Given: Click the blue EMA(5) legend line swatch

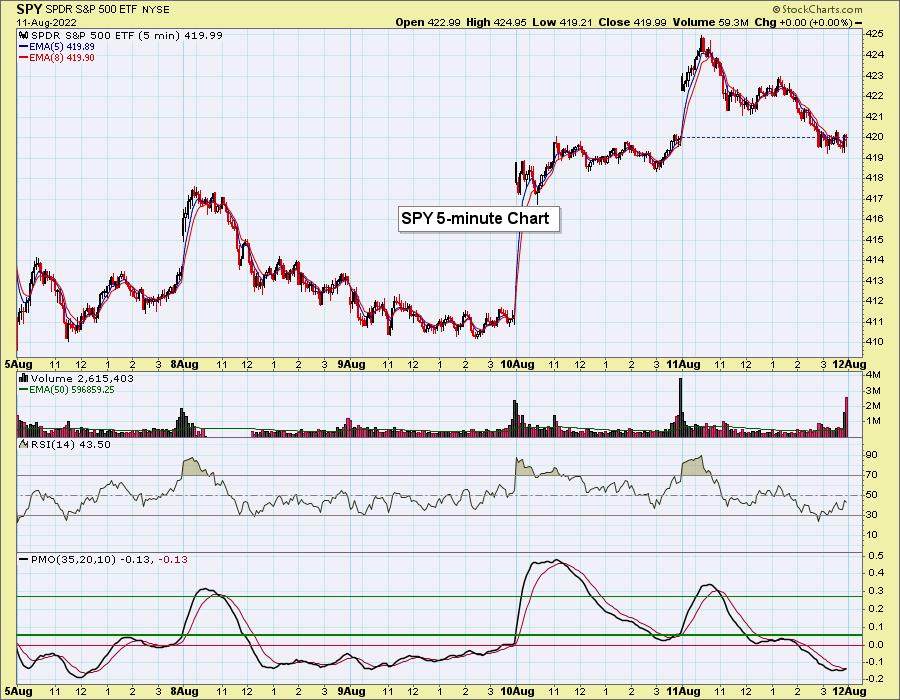Looking at the screenshot, I should [24, 47].
